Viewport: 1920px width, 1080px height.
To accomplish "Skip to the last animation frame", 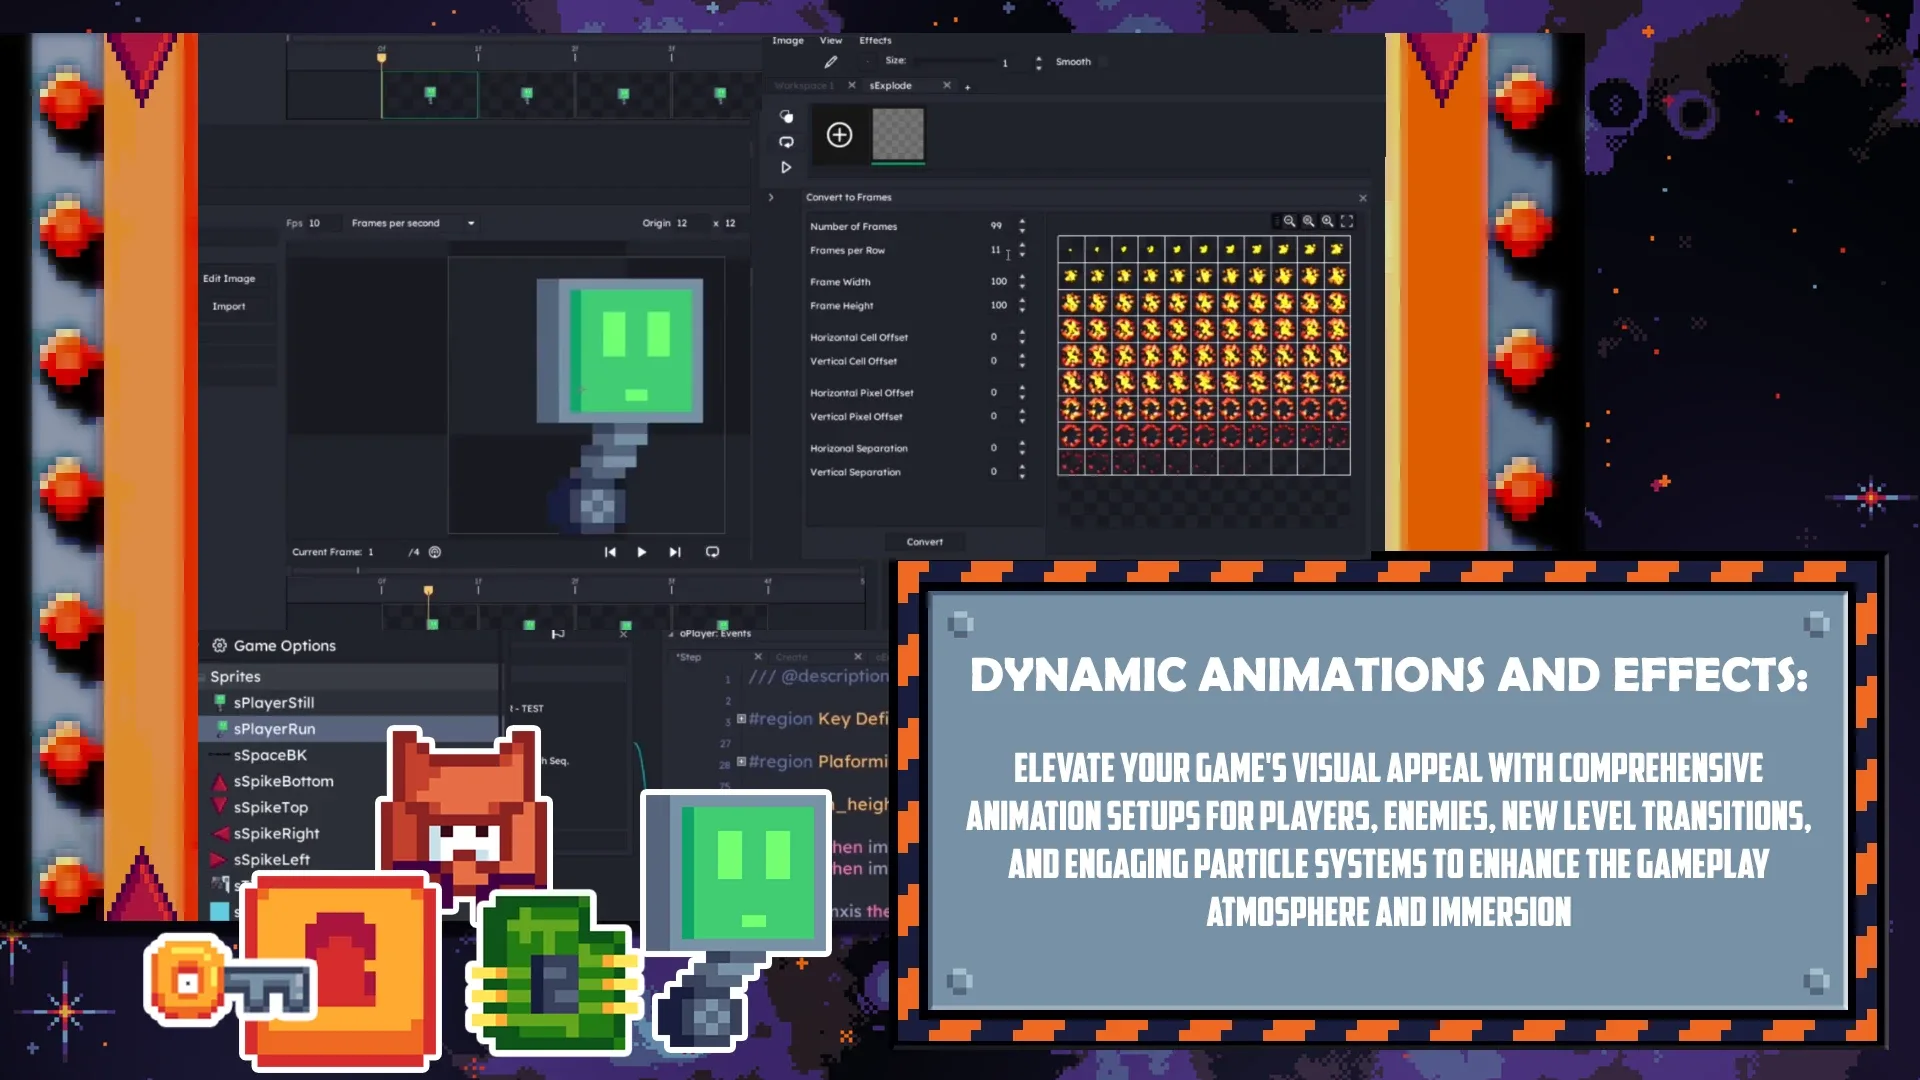I will pyautogui.click(x=673, y=551).
